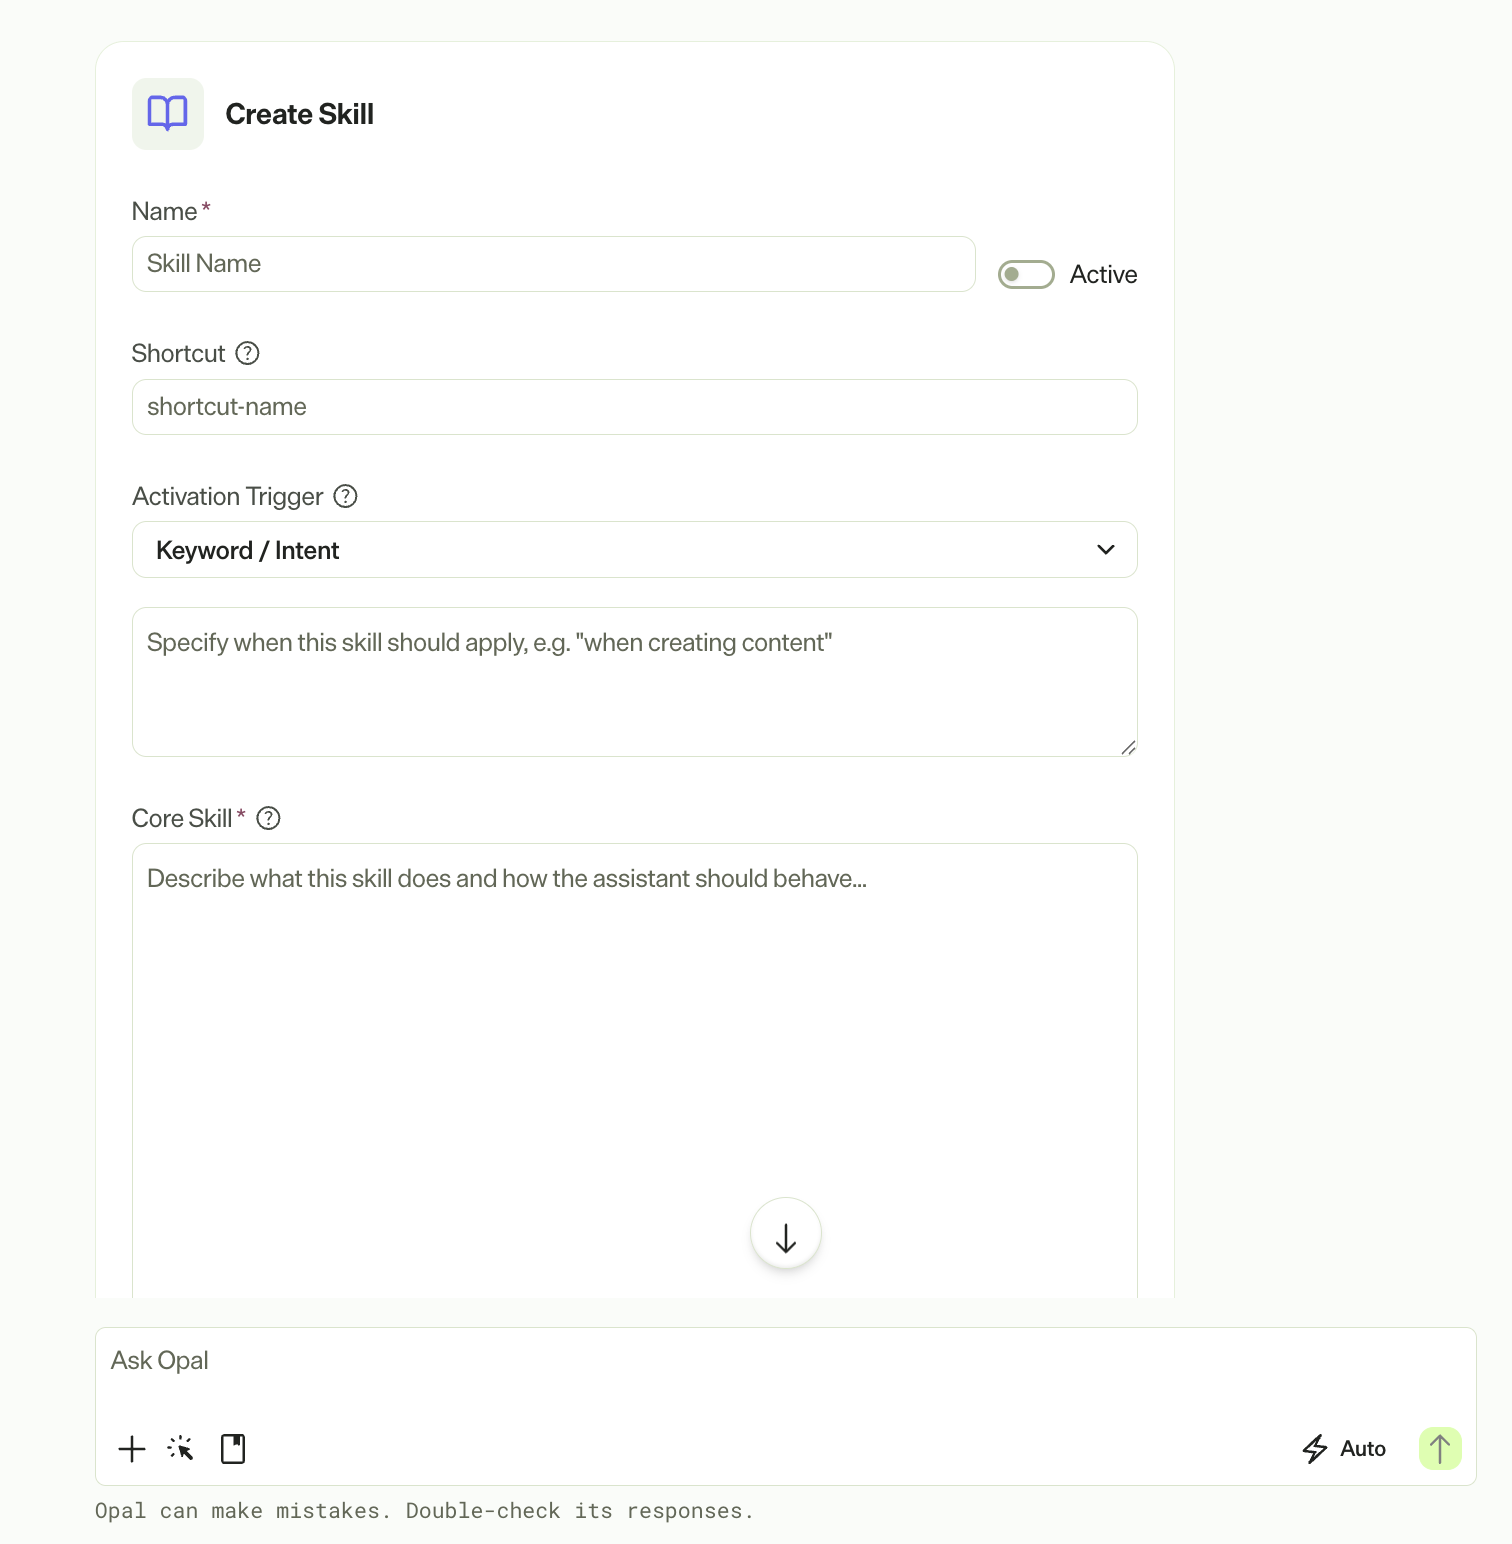Focus the Skill Name input field
The width and height of the screenshot is (1512, 1544).
[x=554, y=264]
